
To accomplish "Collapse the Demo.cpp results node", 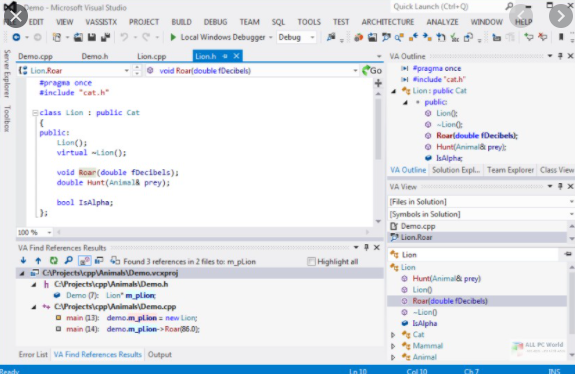I will (x=34, y=307).
